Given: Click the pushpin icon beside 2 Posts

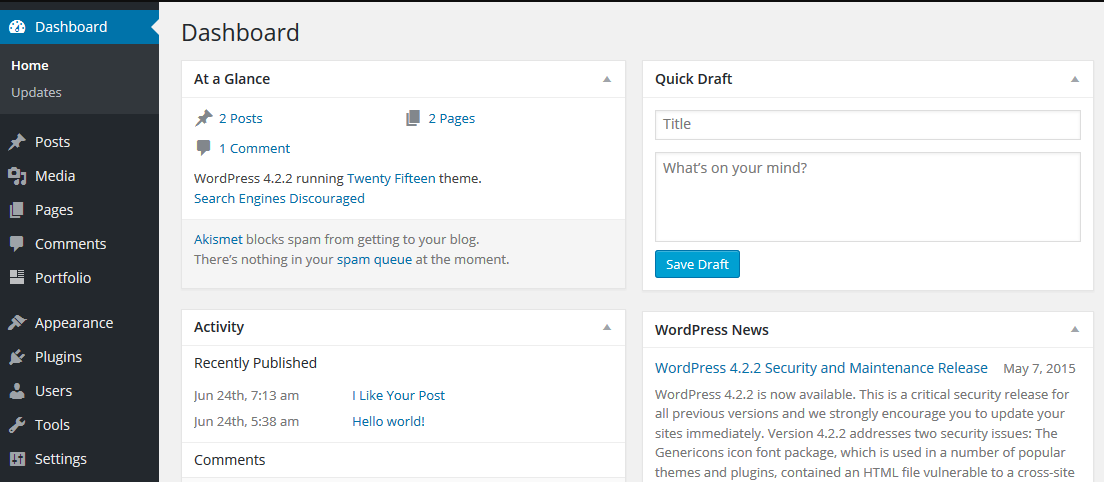Looking at the screenshot, I should point(203,118).
